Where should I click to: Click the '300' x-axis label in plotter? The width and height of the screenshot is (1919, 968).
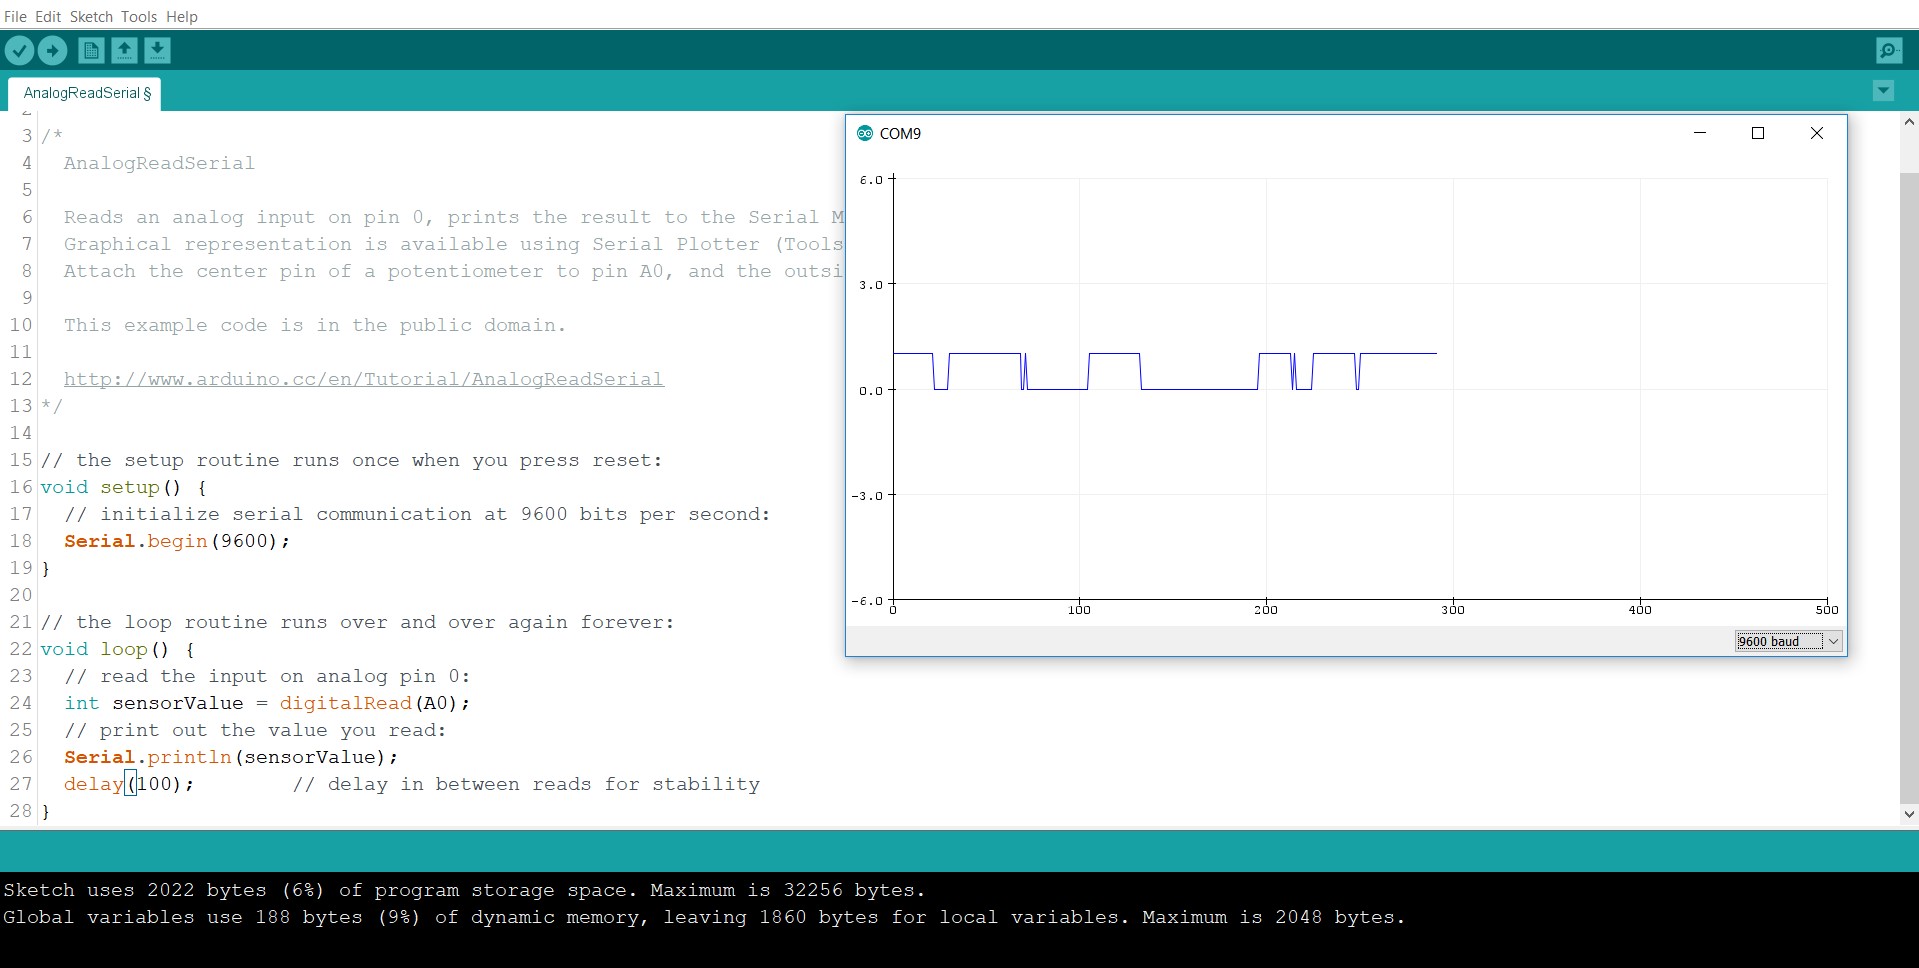point(1453,610)
